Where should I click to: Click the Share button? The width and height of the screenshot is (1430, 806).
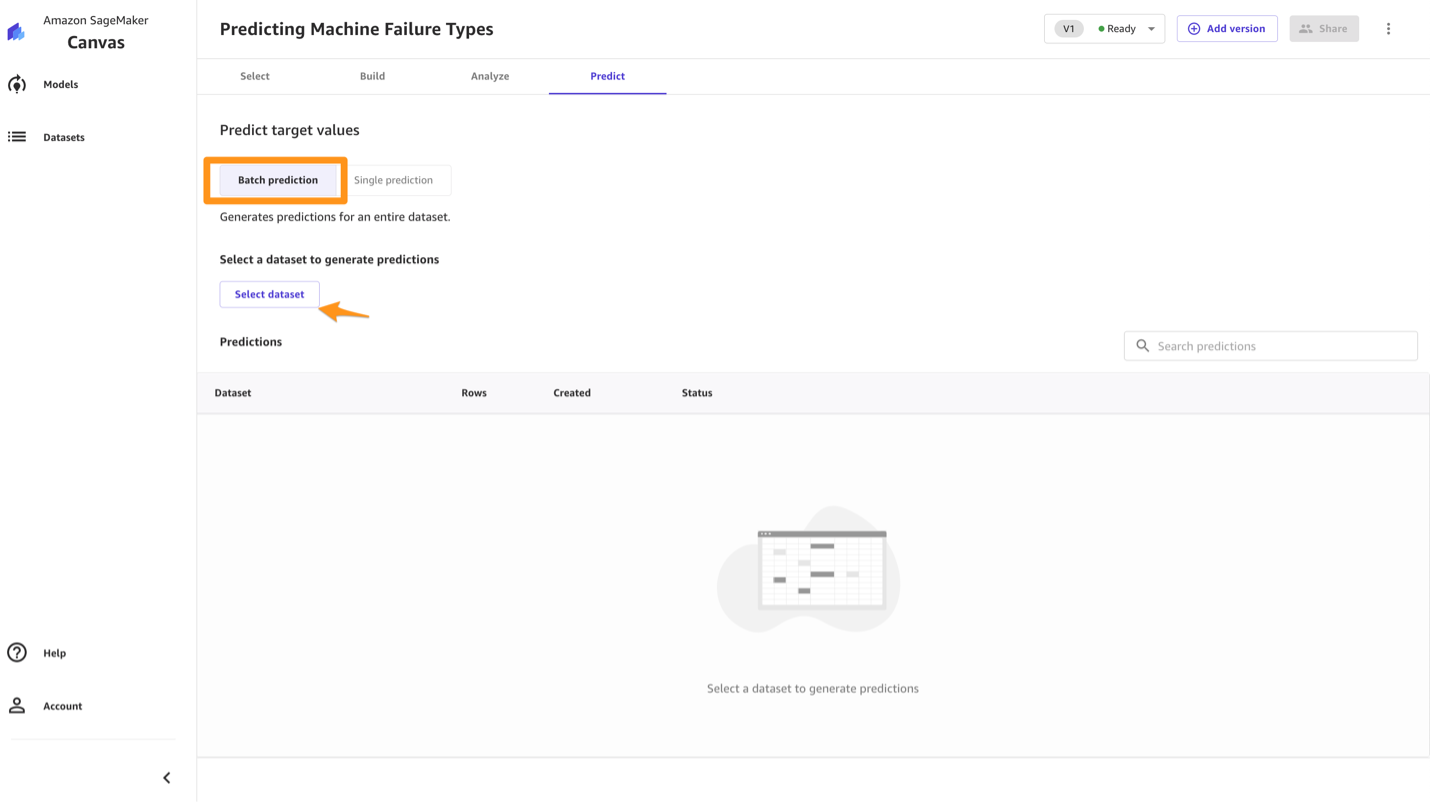(1324, 29)
